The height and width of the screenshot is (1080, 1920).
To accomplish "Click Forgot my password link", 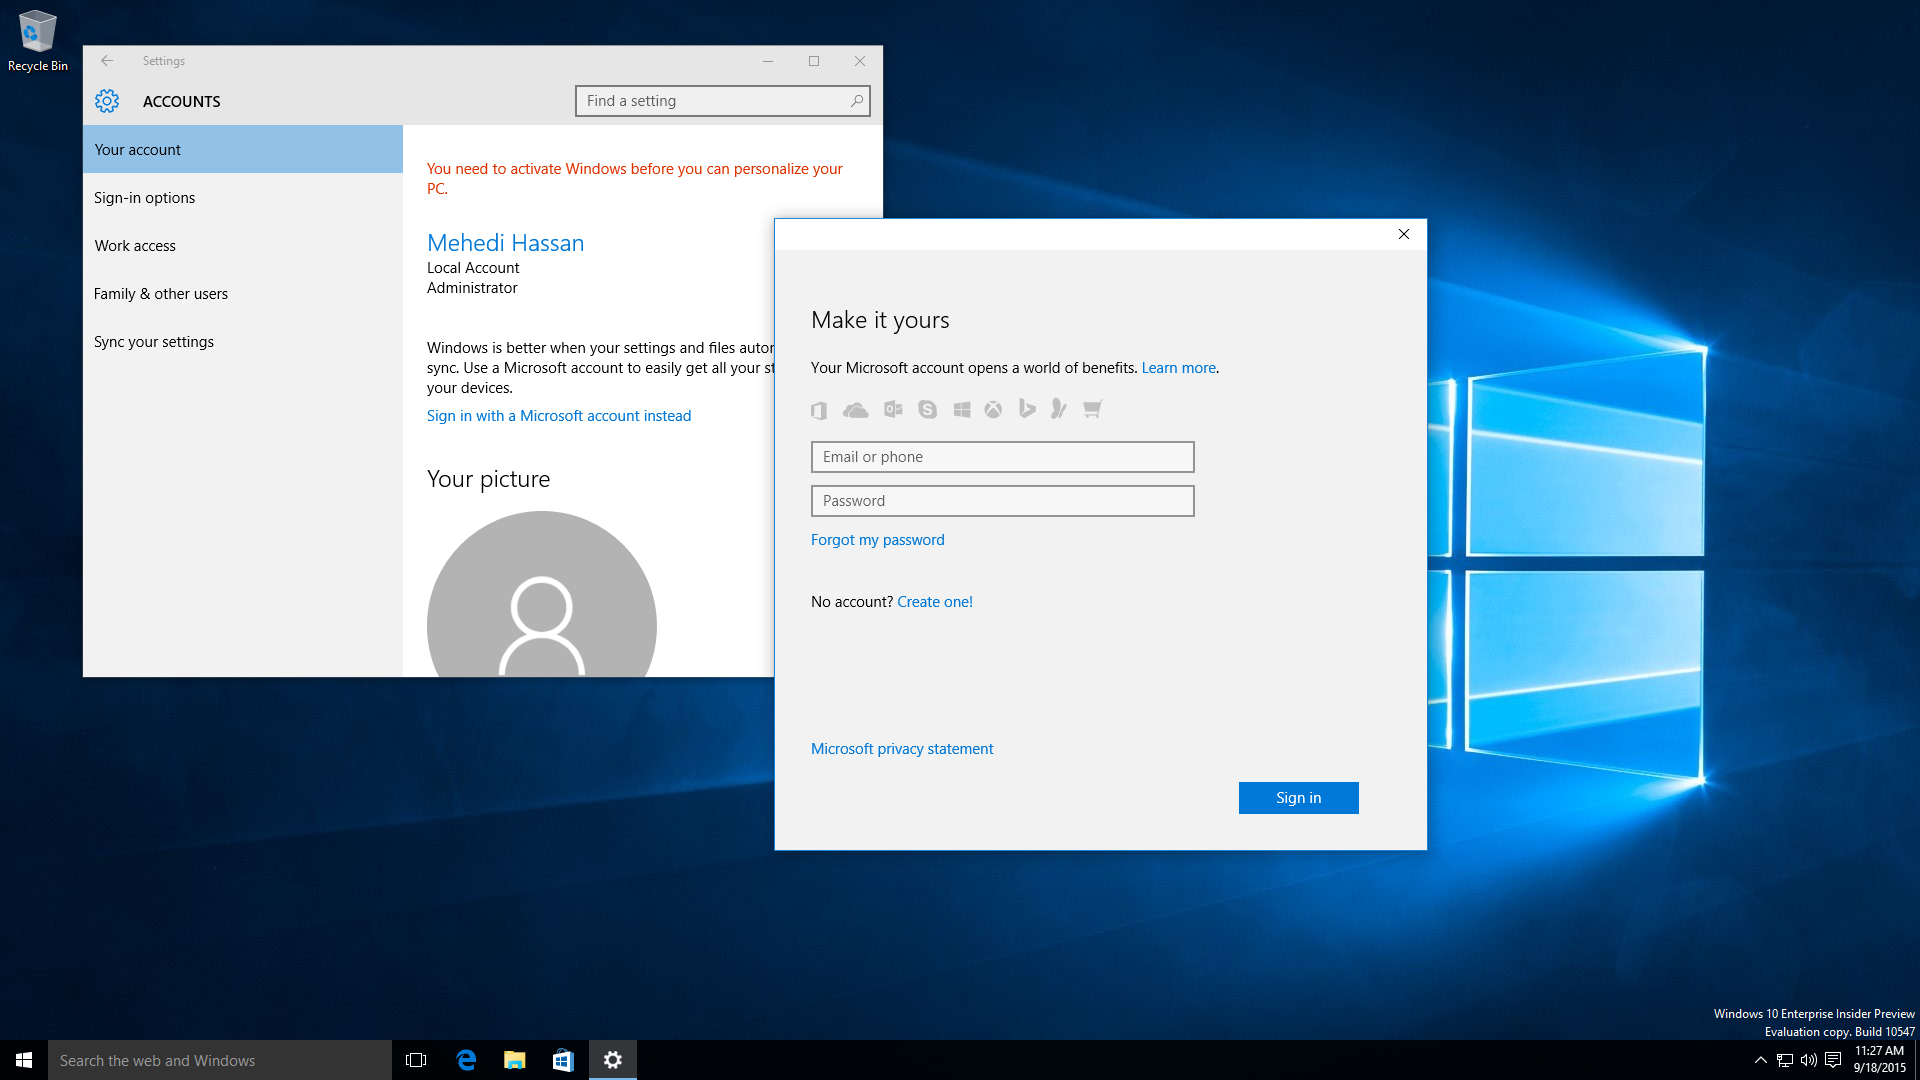I will coord(878,540).
